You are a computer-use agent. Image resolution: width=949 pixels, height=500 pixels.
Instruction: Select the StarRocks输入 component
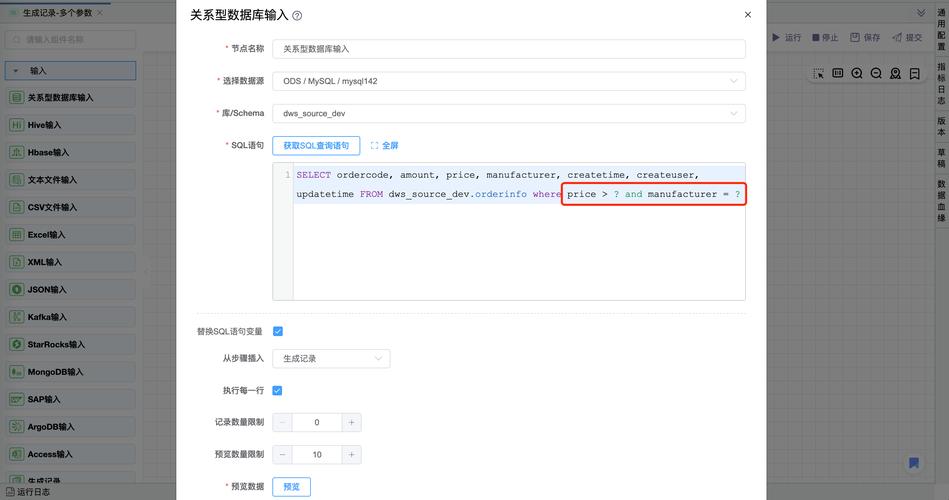(71, 344)
